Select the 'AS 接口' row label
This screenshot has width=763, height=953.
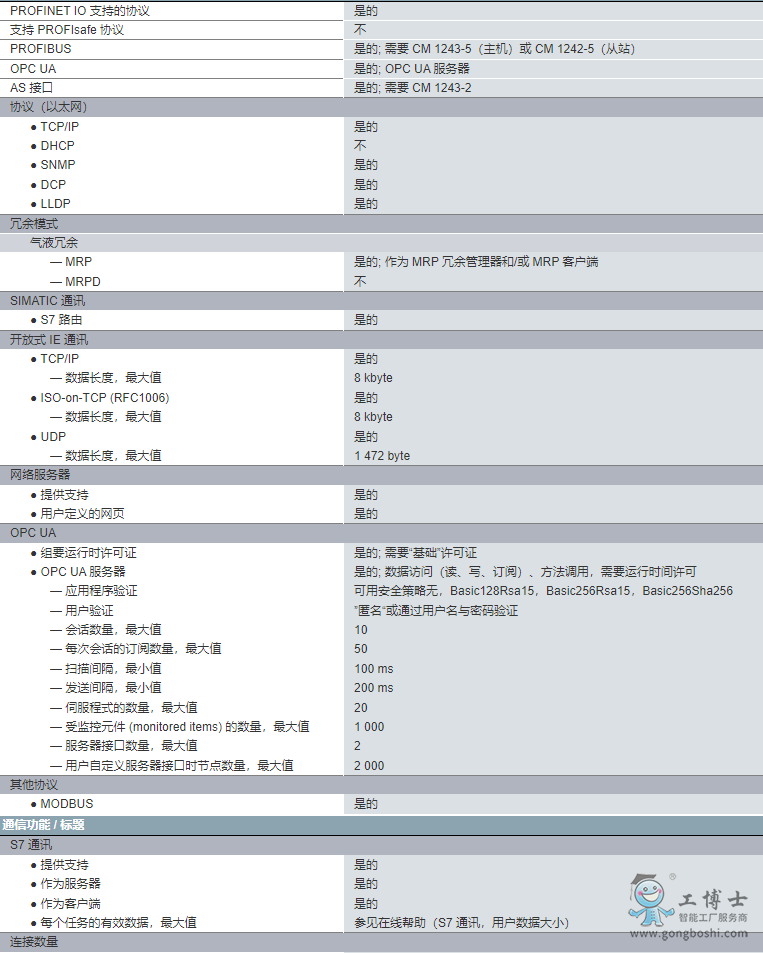[x=32, y=88]
